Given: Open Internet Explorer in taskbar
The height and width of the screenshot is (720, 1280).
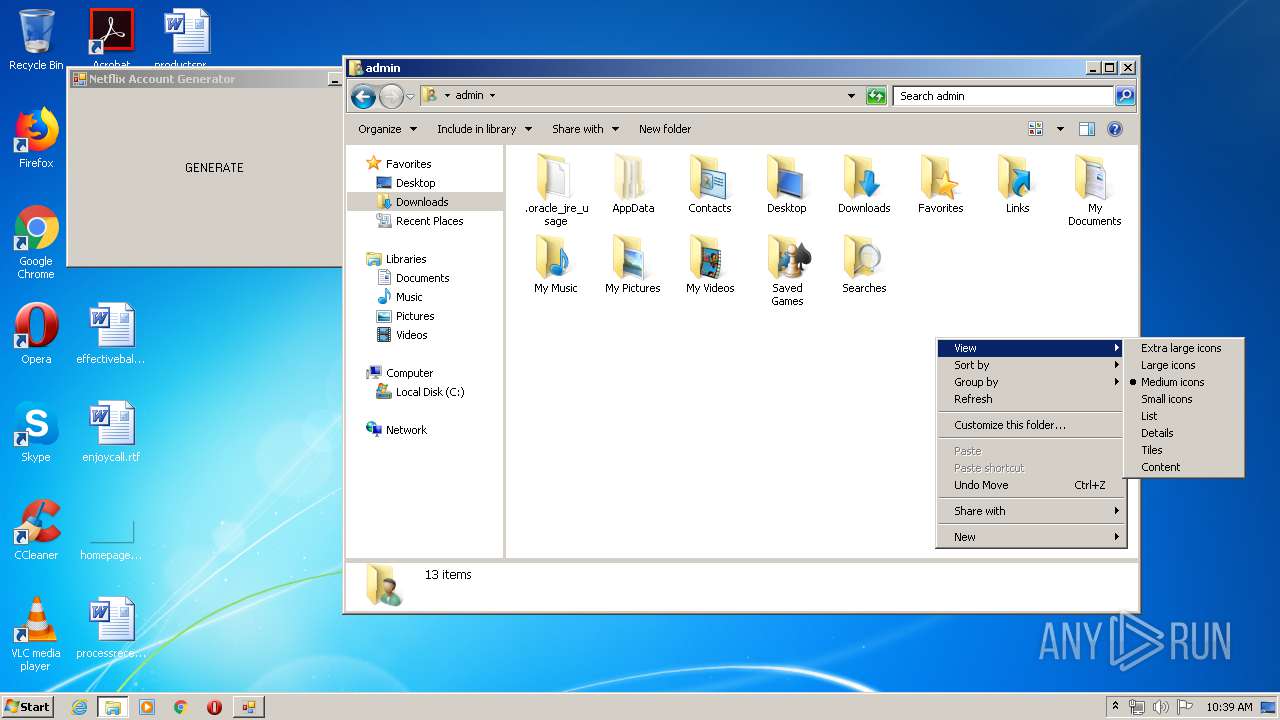Looking at the screenshot, I should pos(80,707).
